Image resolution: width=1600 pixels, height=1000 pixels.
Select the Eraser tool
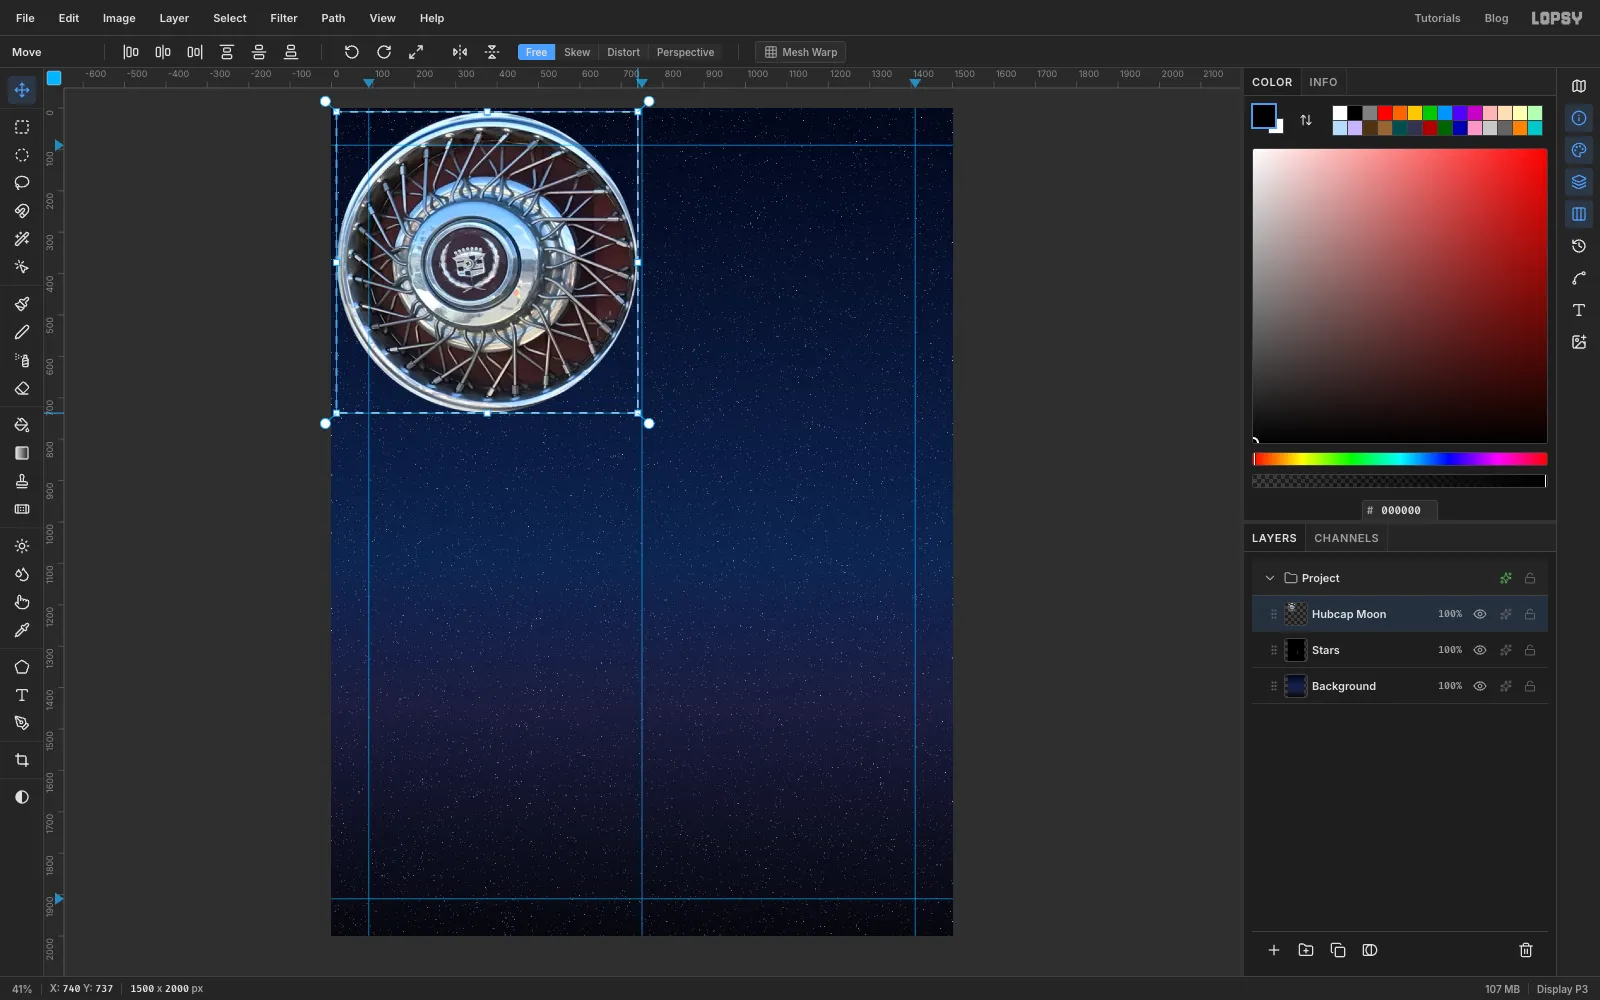[22, 389]
